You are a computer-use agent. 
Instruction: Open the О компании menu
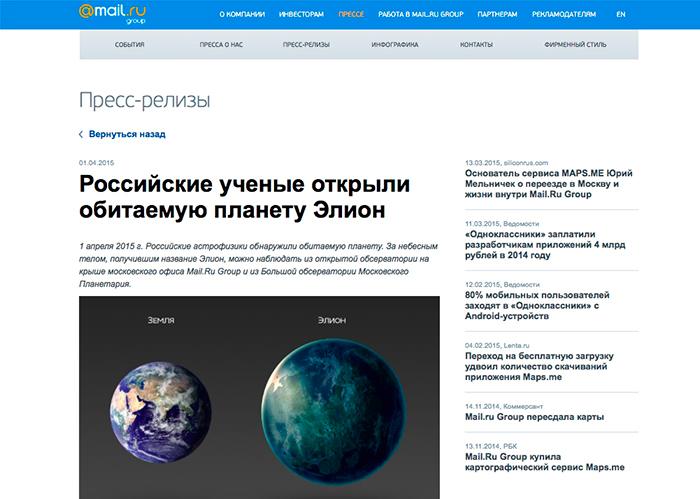click(241, 15)
